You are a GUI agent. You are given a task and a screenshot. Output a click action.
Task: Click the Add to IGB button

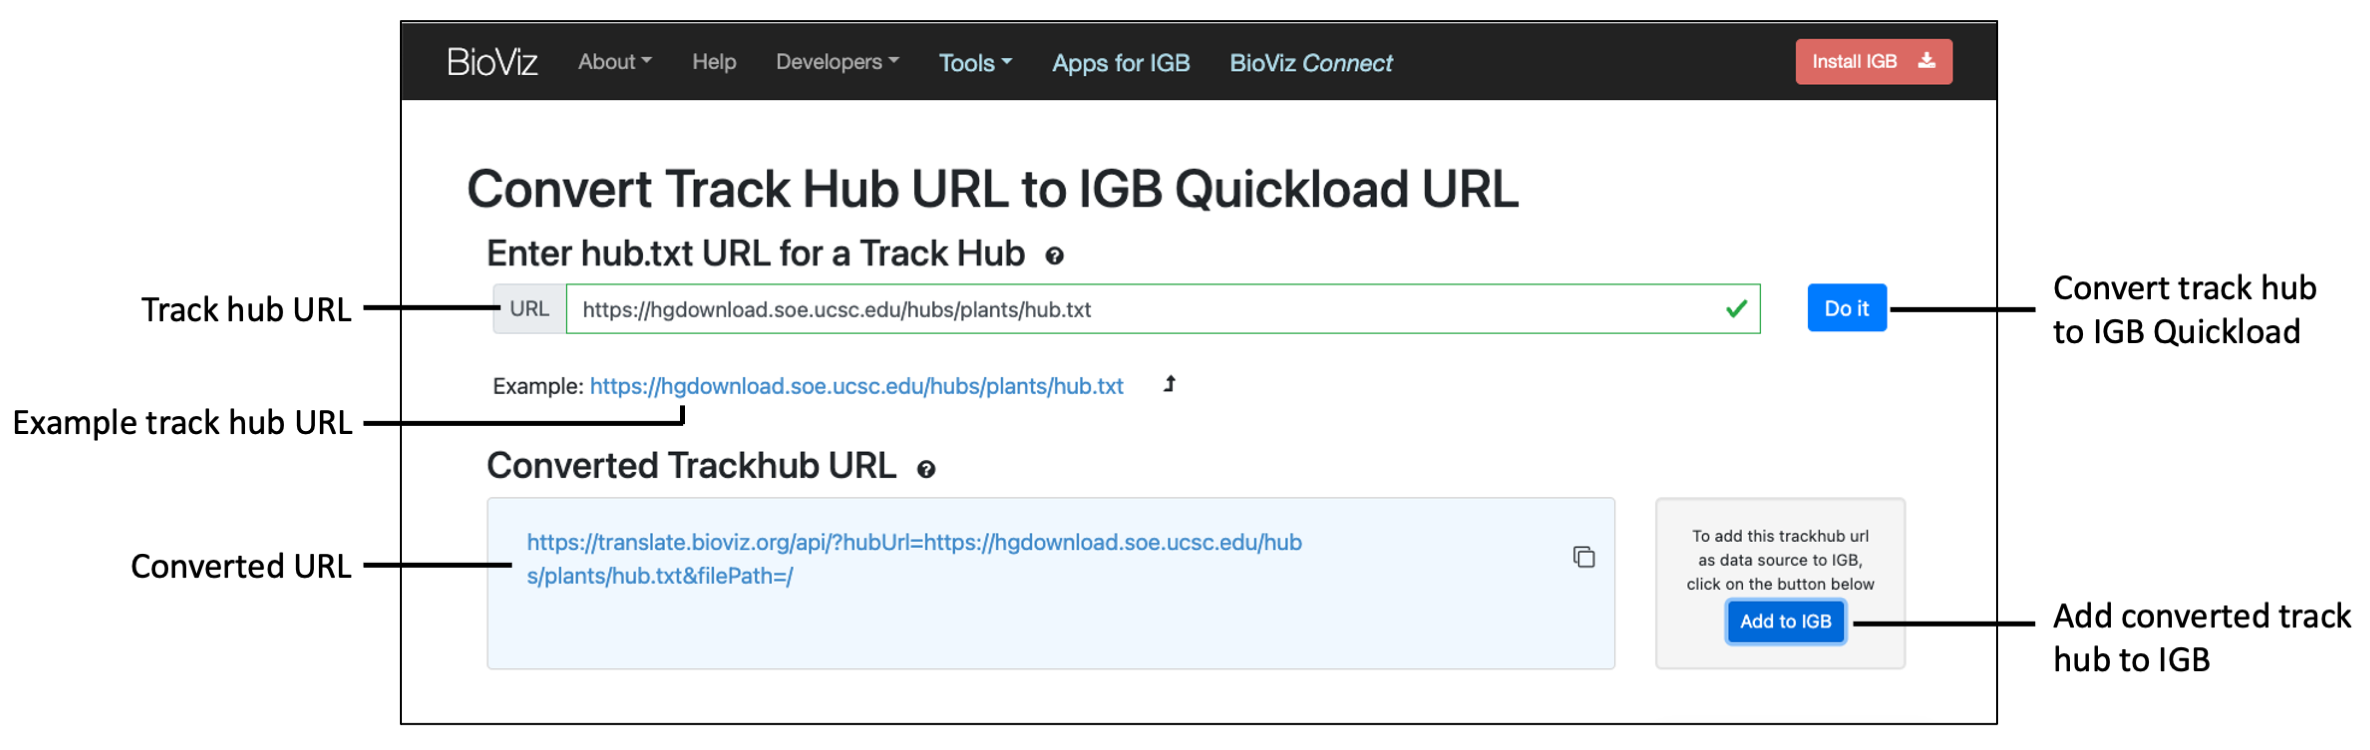(1786, 621)
